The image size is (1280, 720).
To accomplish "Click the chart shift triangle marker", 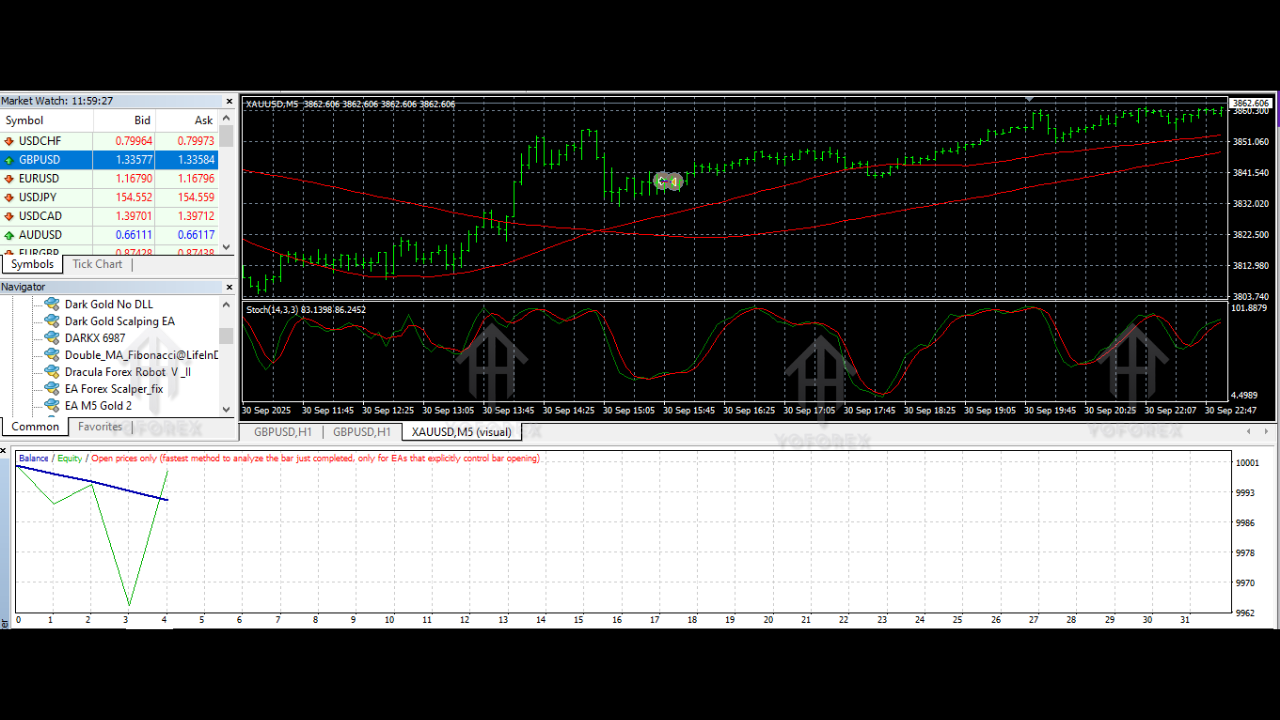I will [x=1029, y=99].
